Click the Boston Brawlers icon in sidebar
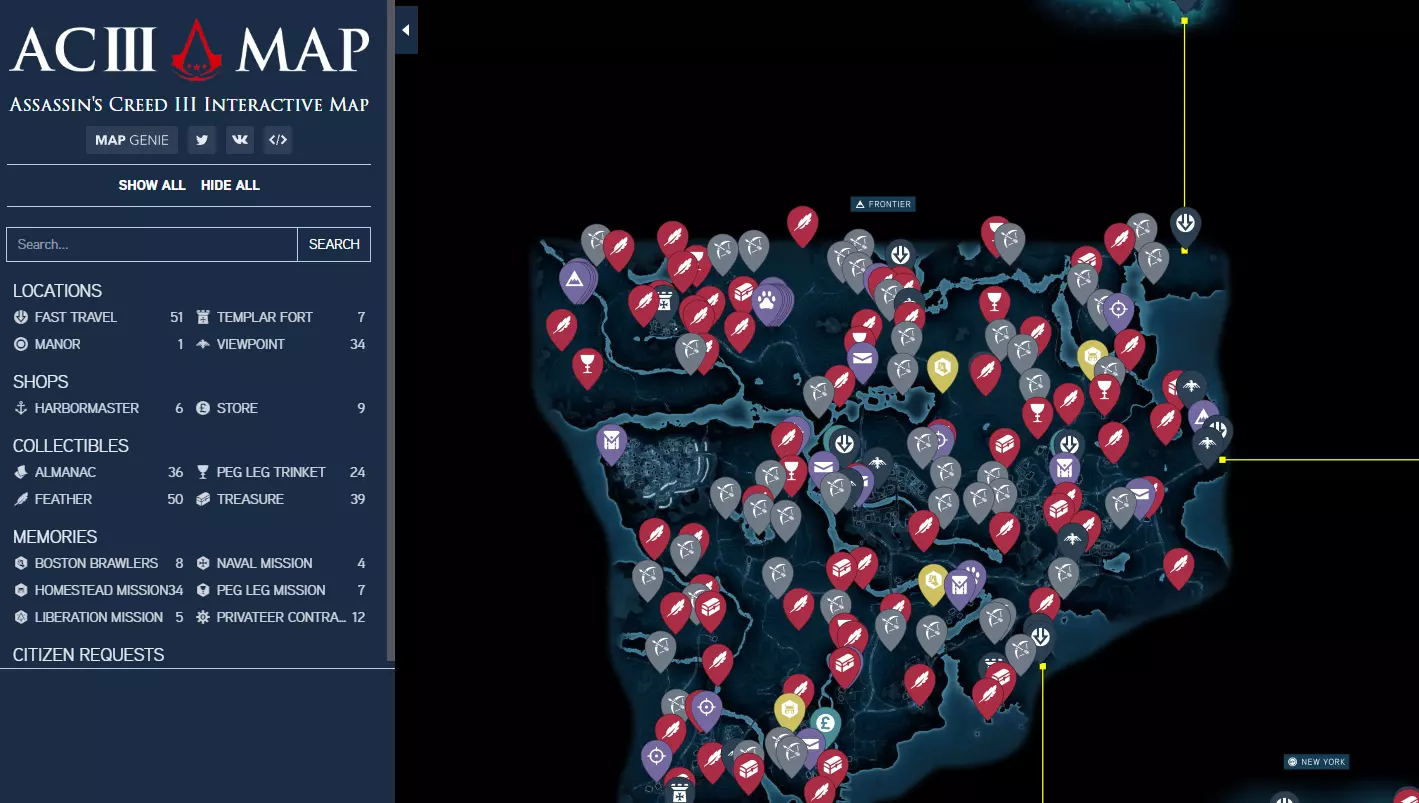 point(21,563)
